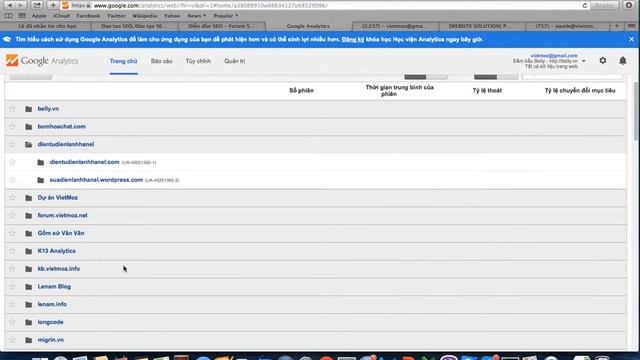Expand the diensudienlanhhanel.com property folder
640x360 pixels.
click(x=40, y=162)
